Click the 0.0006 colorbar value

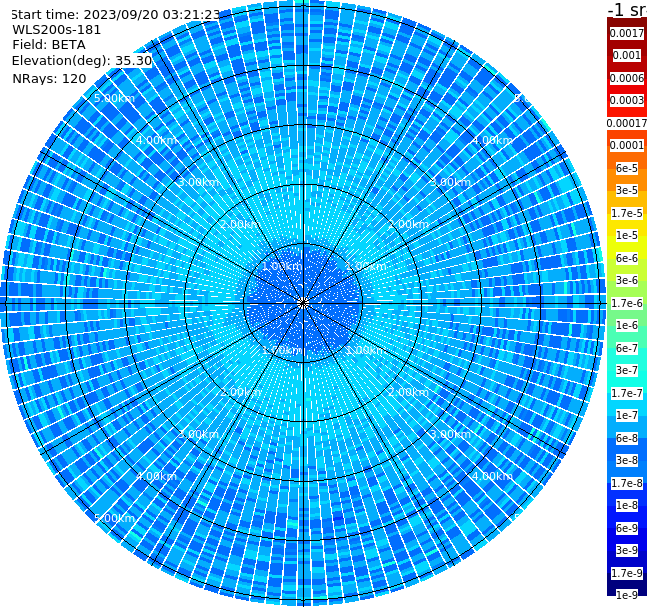click(x=627, y=78)
